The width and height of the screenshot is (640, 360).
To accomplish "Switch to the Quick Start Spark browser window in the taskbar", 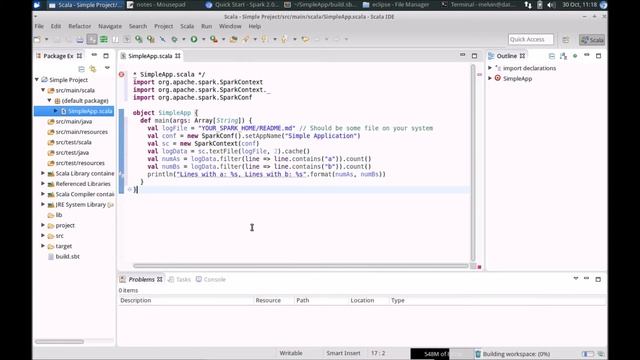I will (x=242, y=5).
